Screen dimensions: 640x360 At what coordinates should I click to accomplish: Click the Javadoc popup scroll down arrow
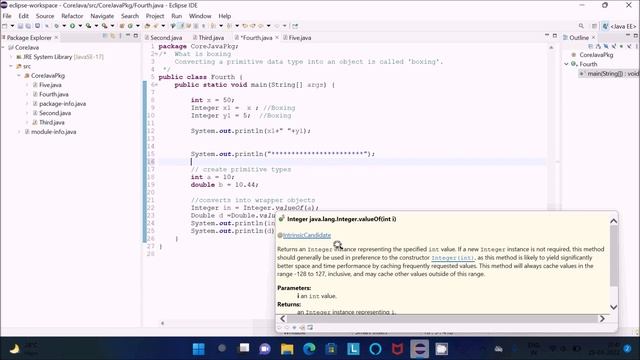click(x=613, y=307)
